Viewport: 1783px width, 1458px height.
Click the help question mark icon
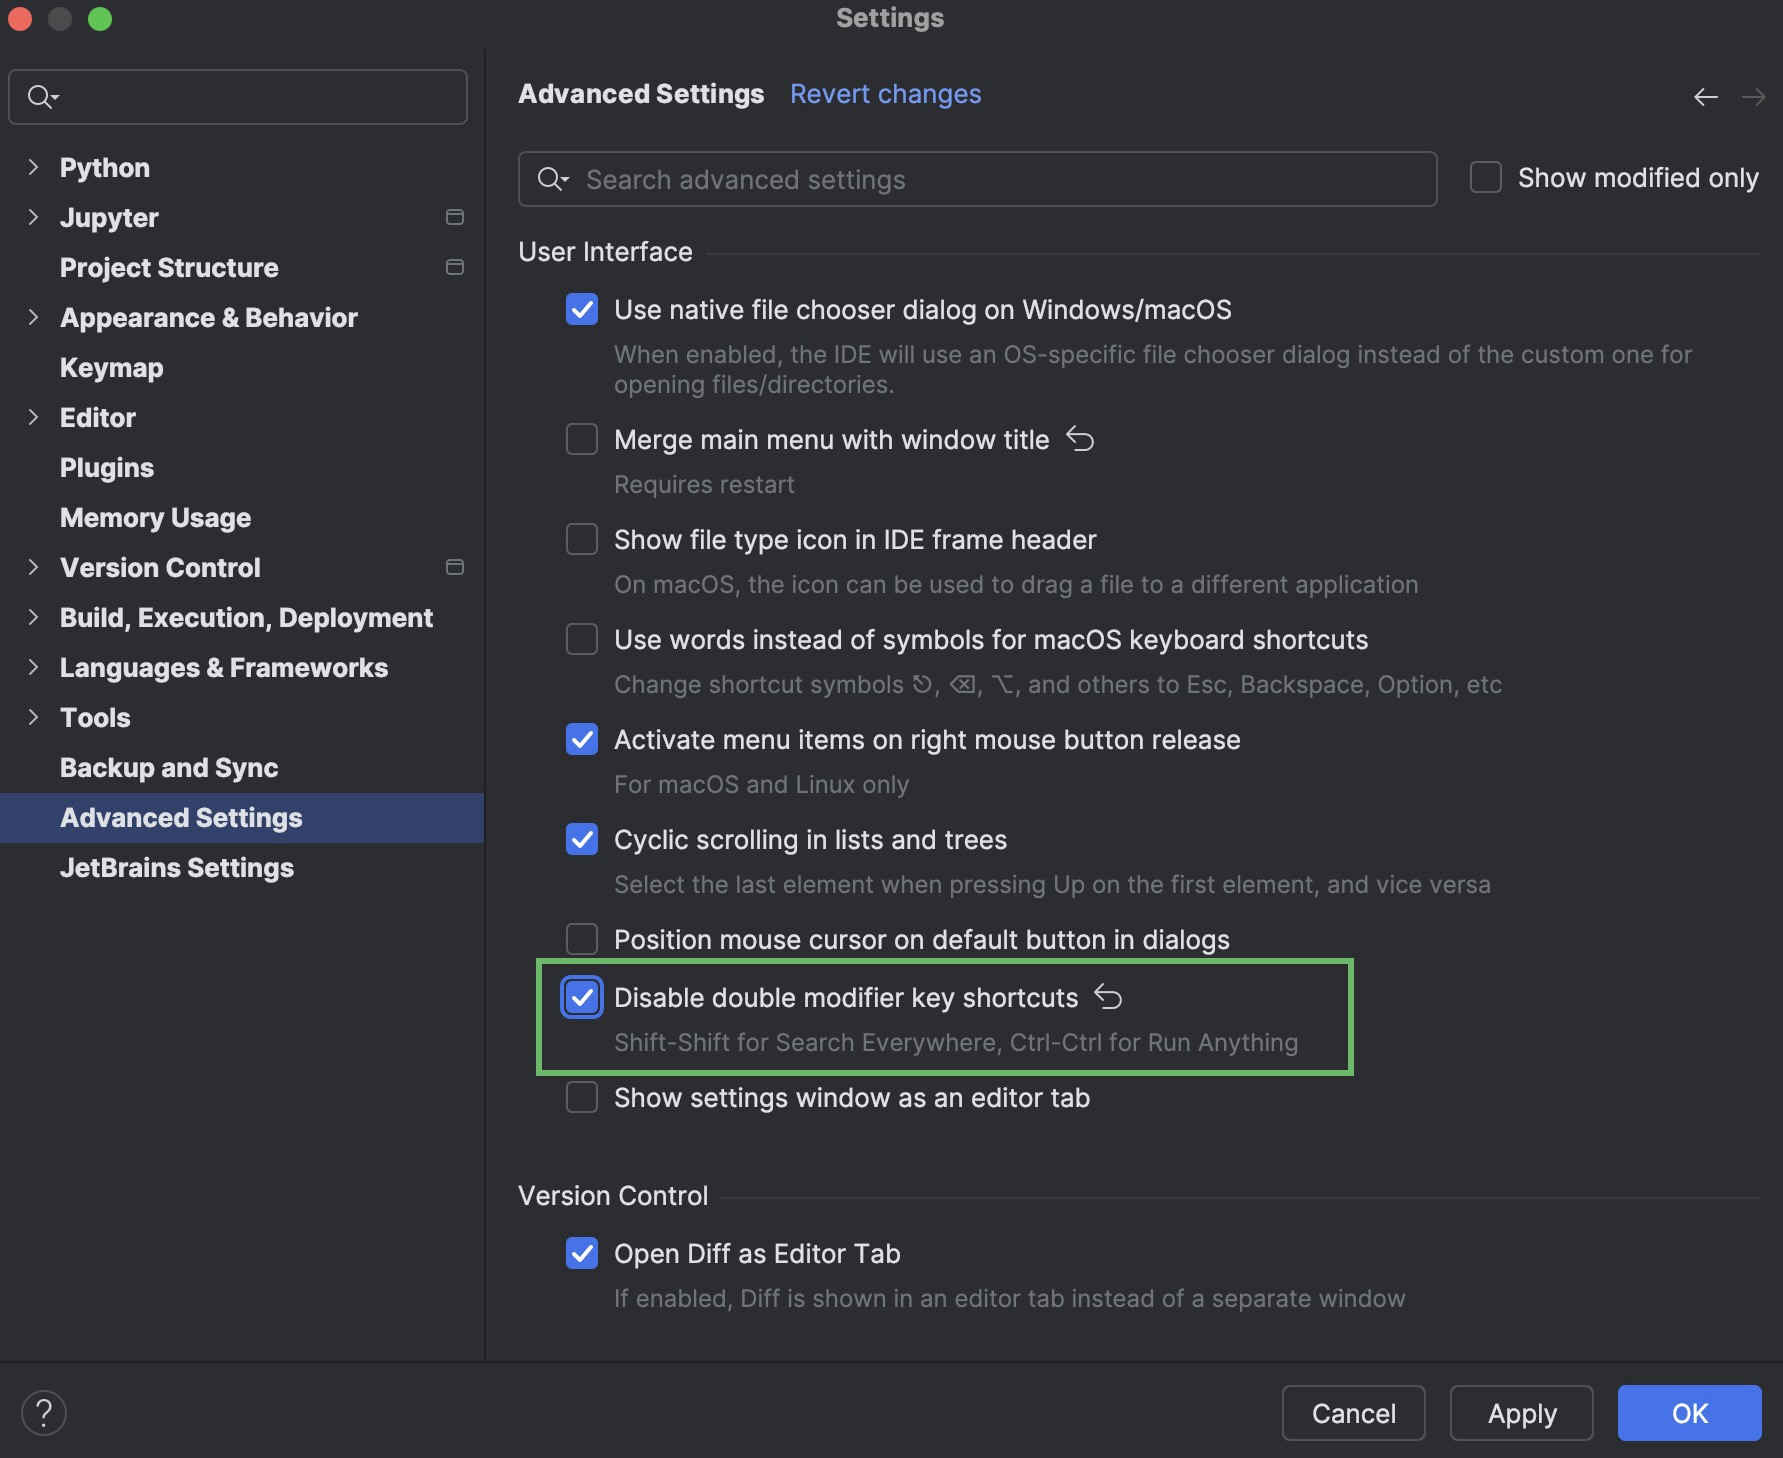tap(42, 1412)
